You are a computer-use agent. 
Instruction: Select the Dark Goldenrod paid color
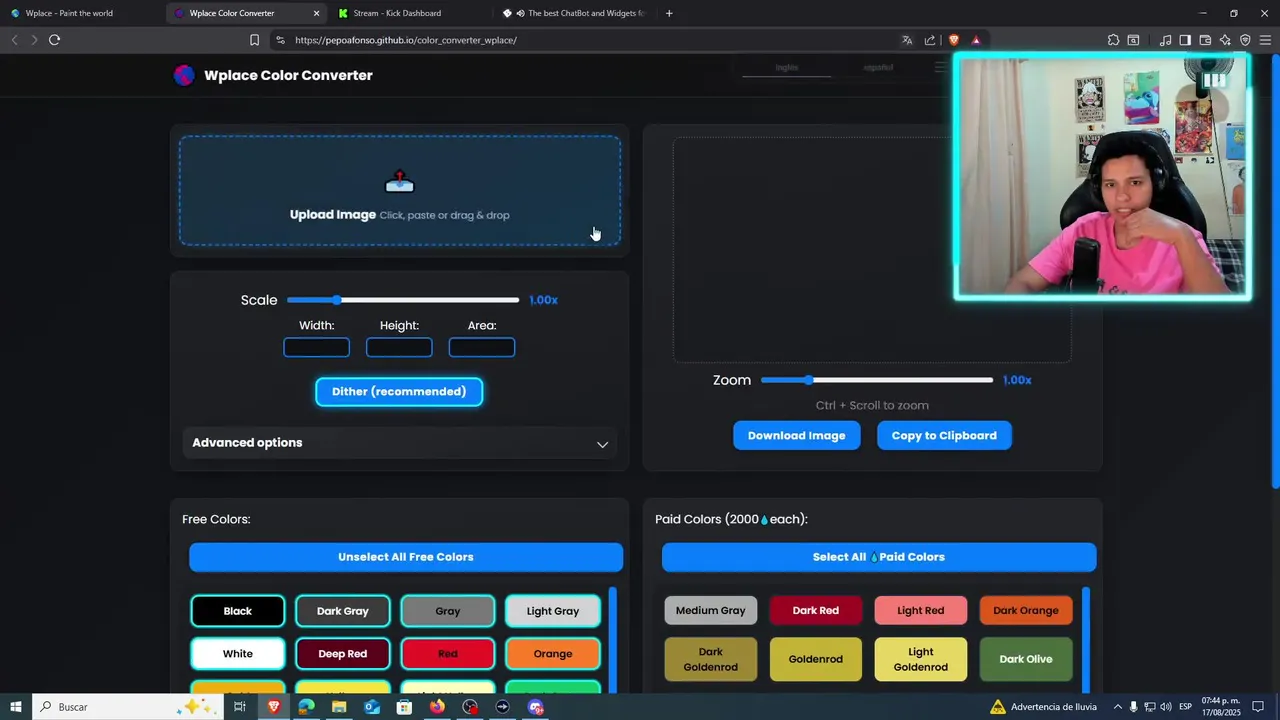pyautogui.click(x=711, y=660)
